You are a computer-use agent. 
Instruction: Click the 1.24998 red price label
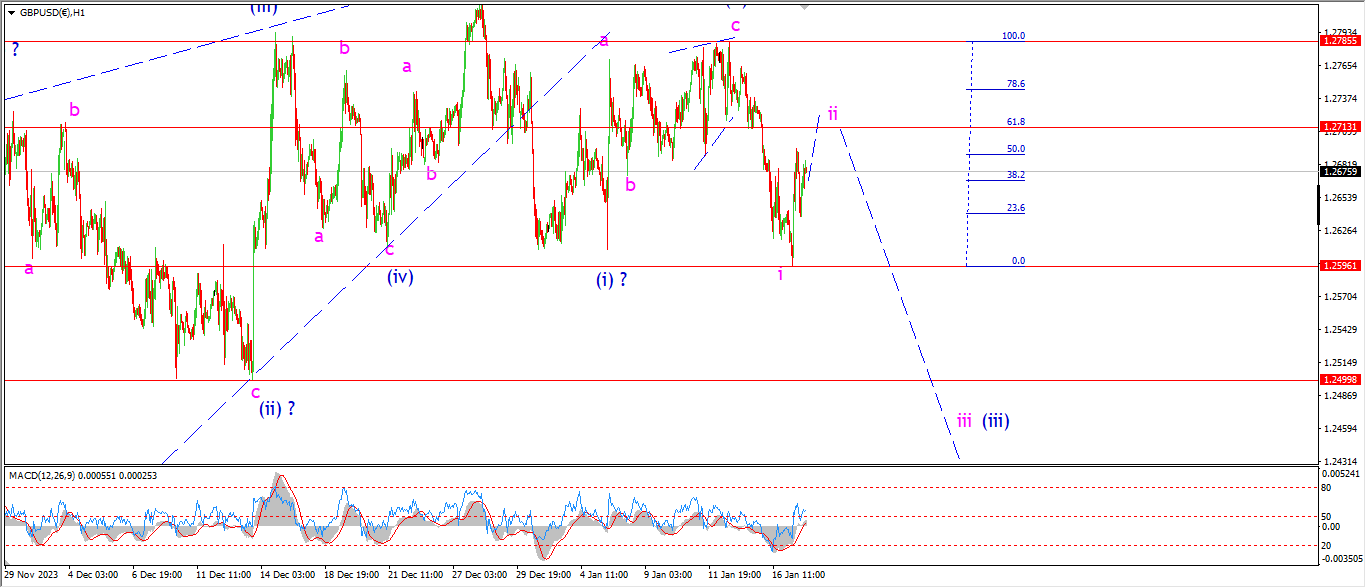pyautogui.click(x=1339, y=380)
